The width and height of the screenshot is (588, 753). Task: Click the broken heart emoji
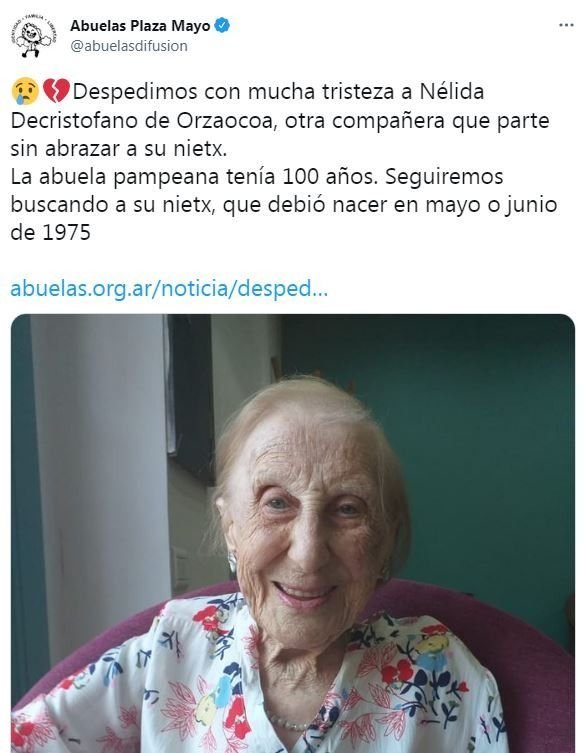(56, 91)
